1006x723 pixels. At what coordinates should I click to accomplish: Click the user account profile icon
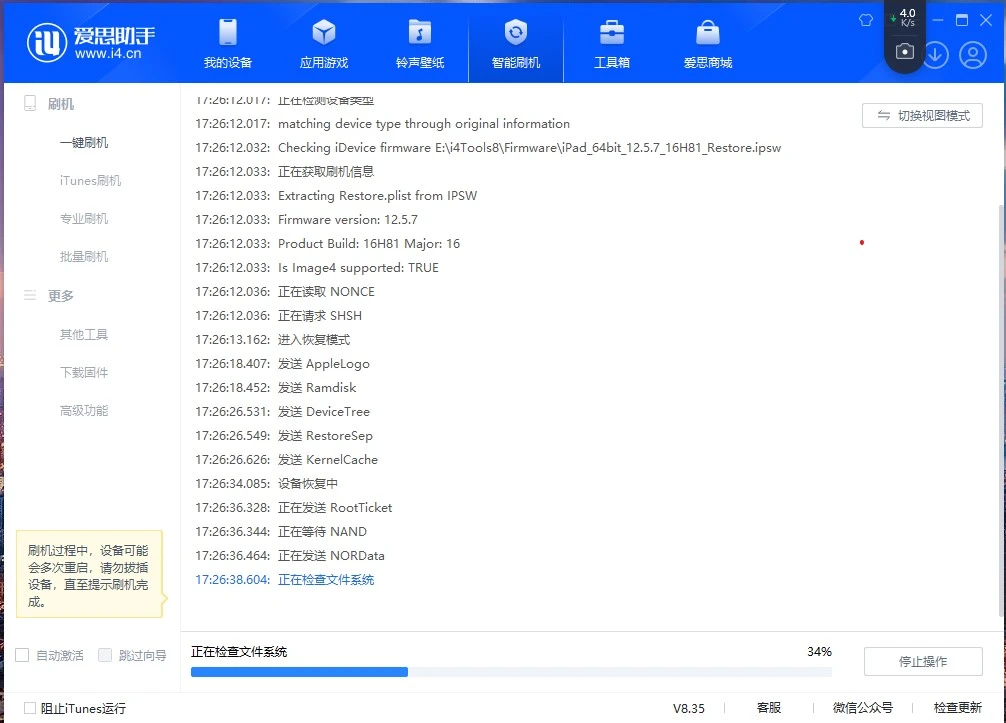click(973, 55)
